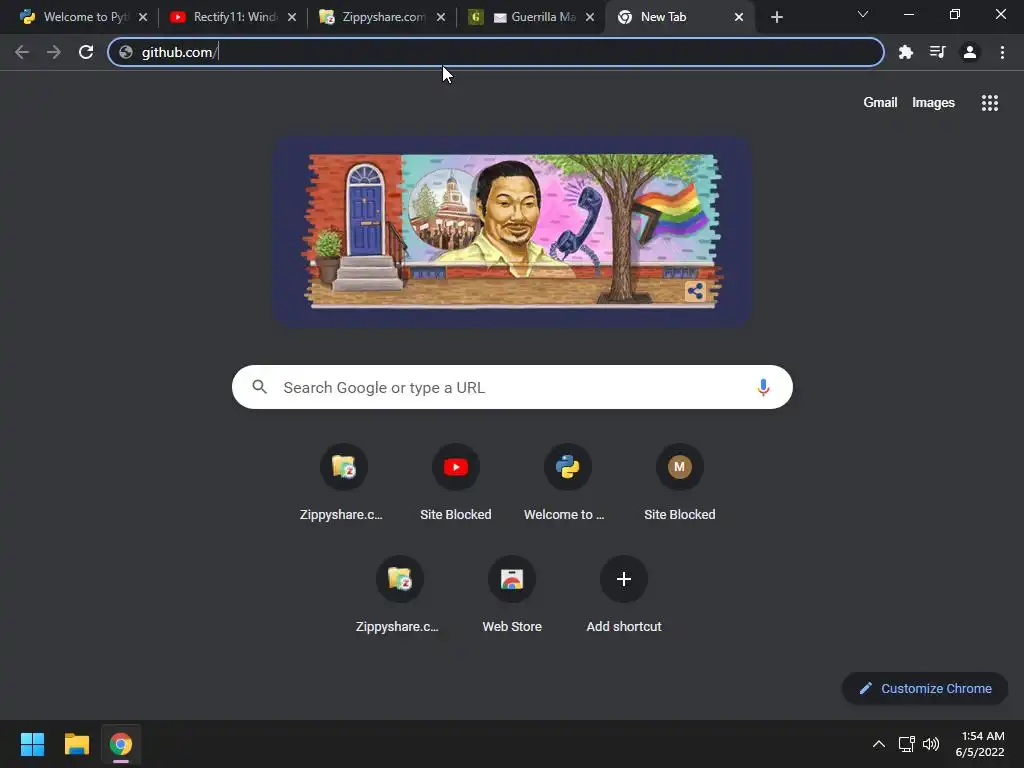Reload the current page
Viewport: 1024px width, 768px height.
(86, 52)
